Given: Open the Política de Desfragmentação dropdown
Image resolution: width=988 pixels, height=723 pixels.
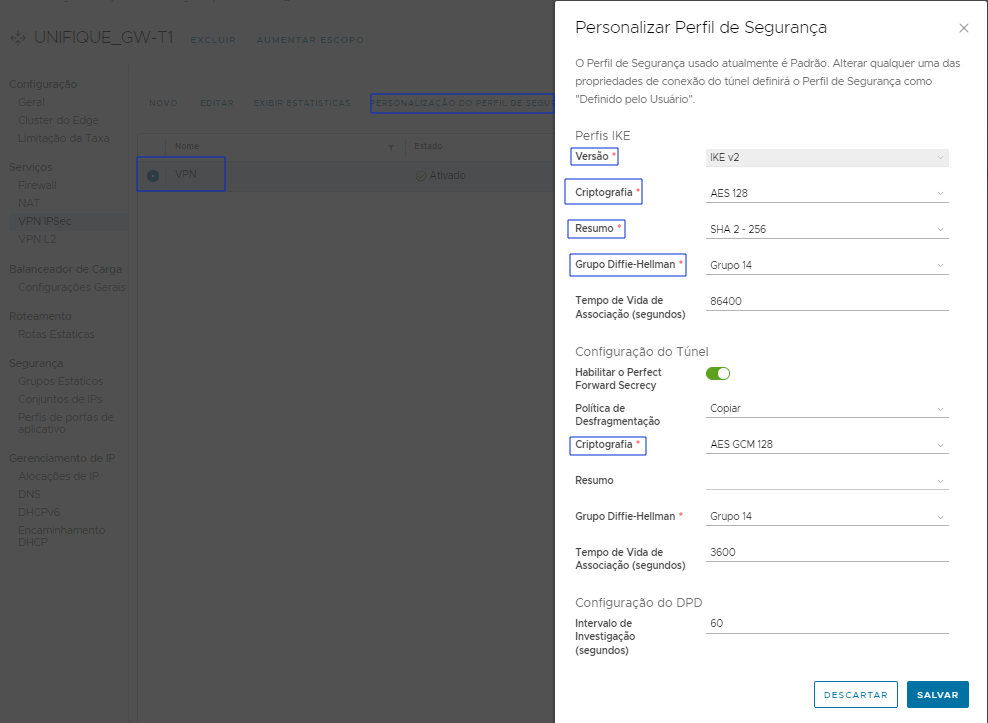Looking at the screenshot, I should pyautogui.click(x=827, y=408).
